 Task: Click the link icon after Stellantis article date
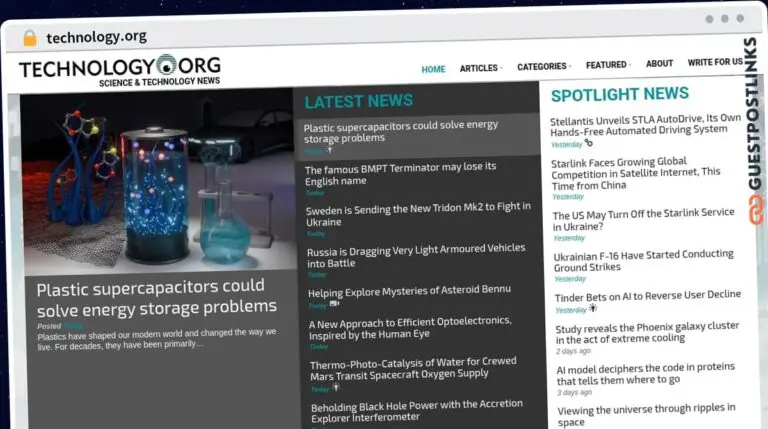point(589,143)
